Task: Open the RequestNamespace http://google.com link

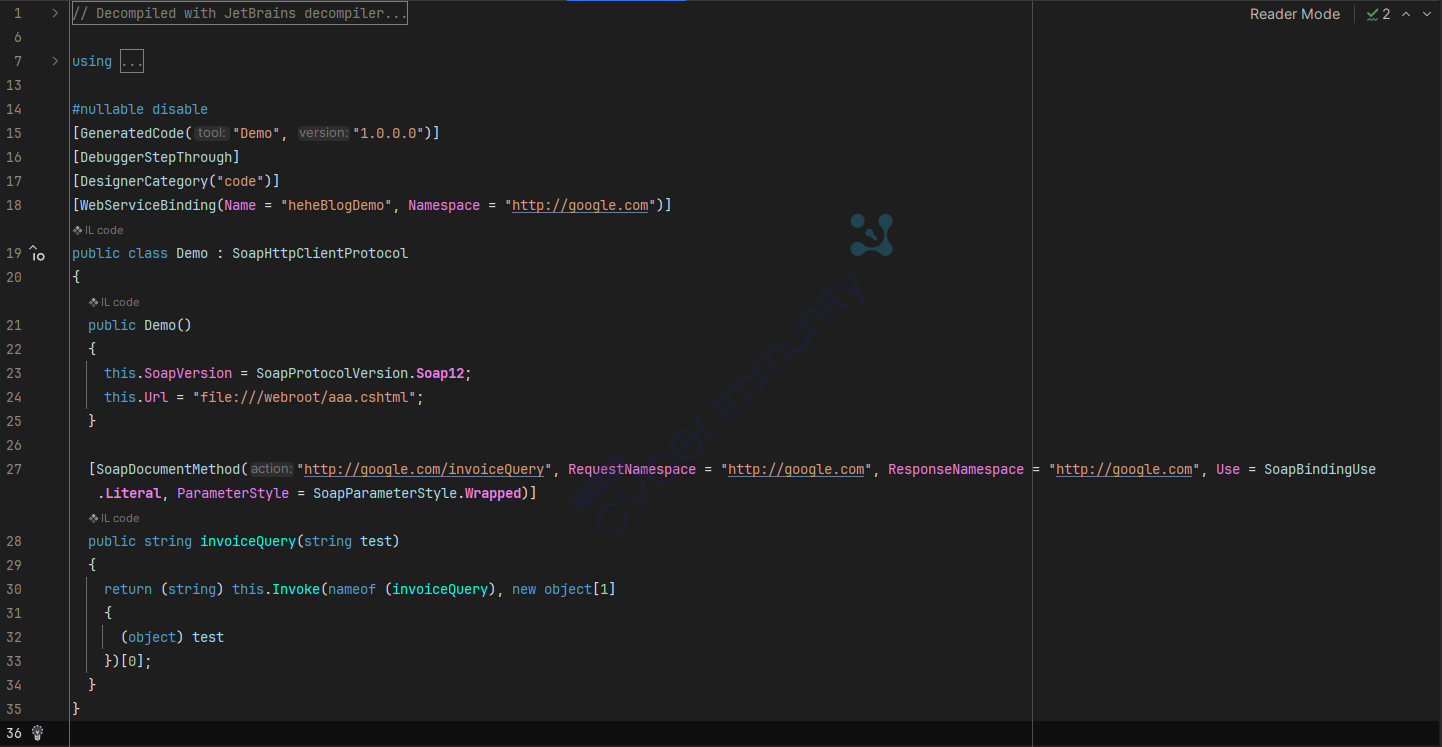Action: pos(796,469)
